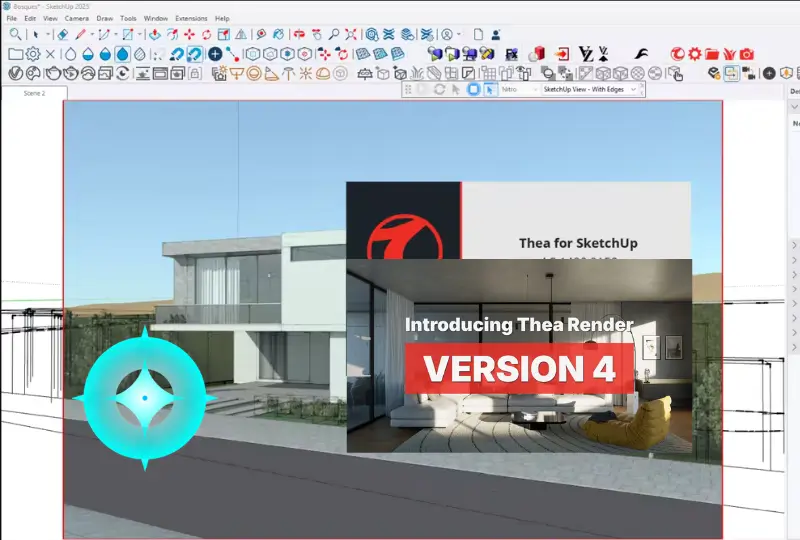Viewport: 800px width, 540px height.
Task: Open the account profile dropdown arrow
Action: 459,35
